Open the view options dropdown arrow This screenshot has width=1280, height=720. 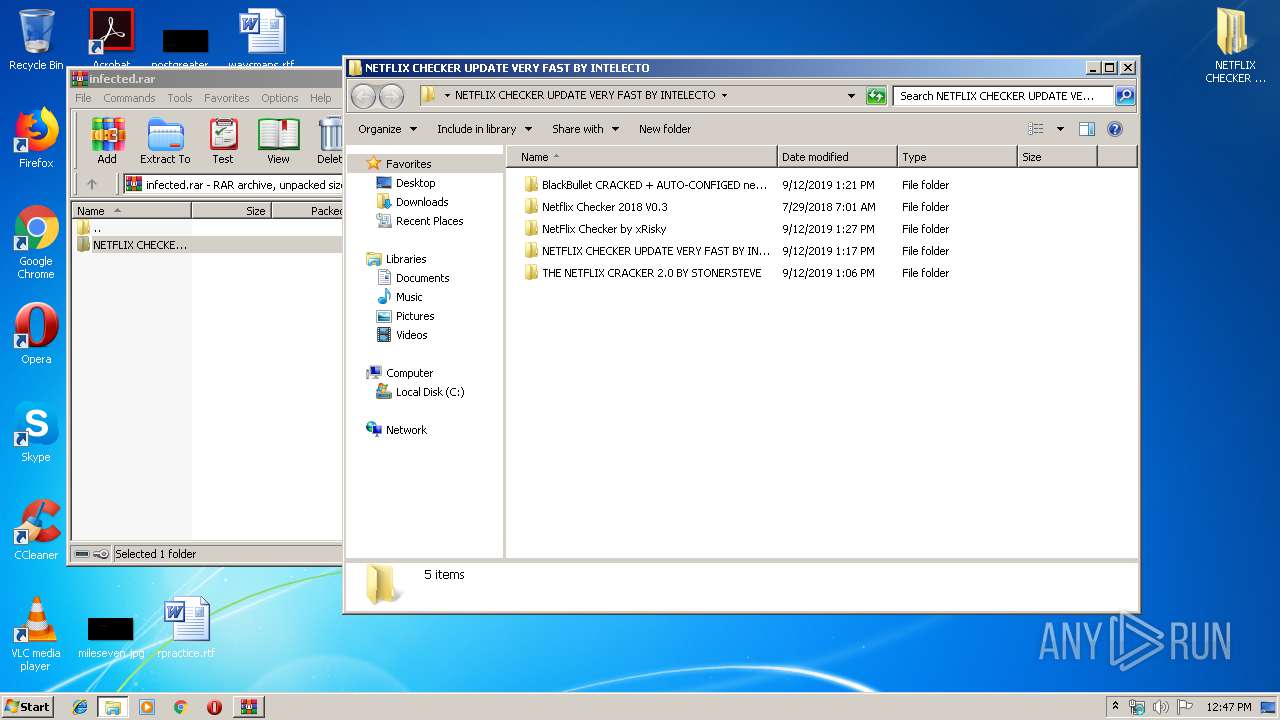click(x=1060, y=129)
